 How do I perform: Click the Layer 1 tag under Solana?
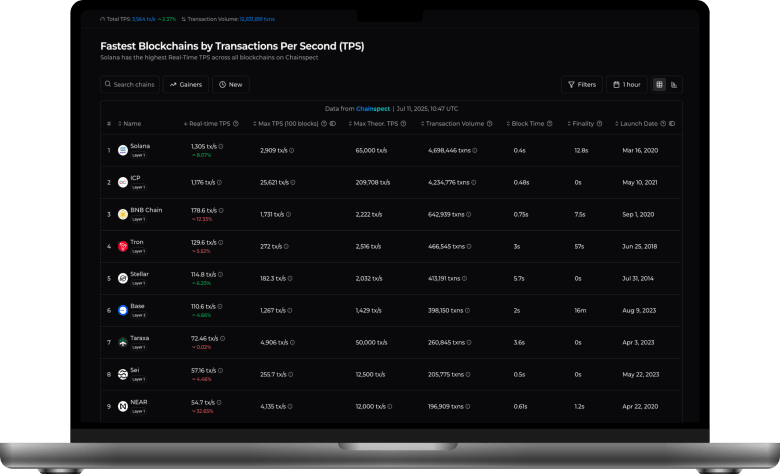pyautogui.click(x=138, y=155)
